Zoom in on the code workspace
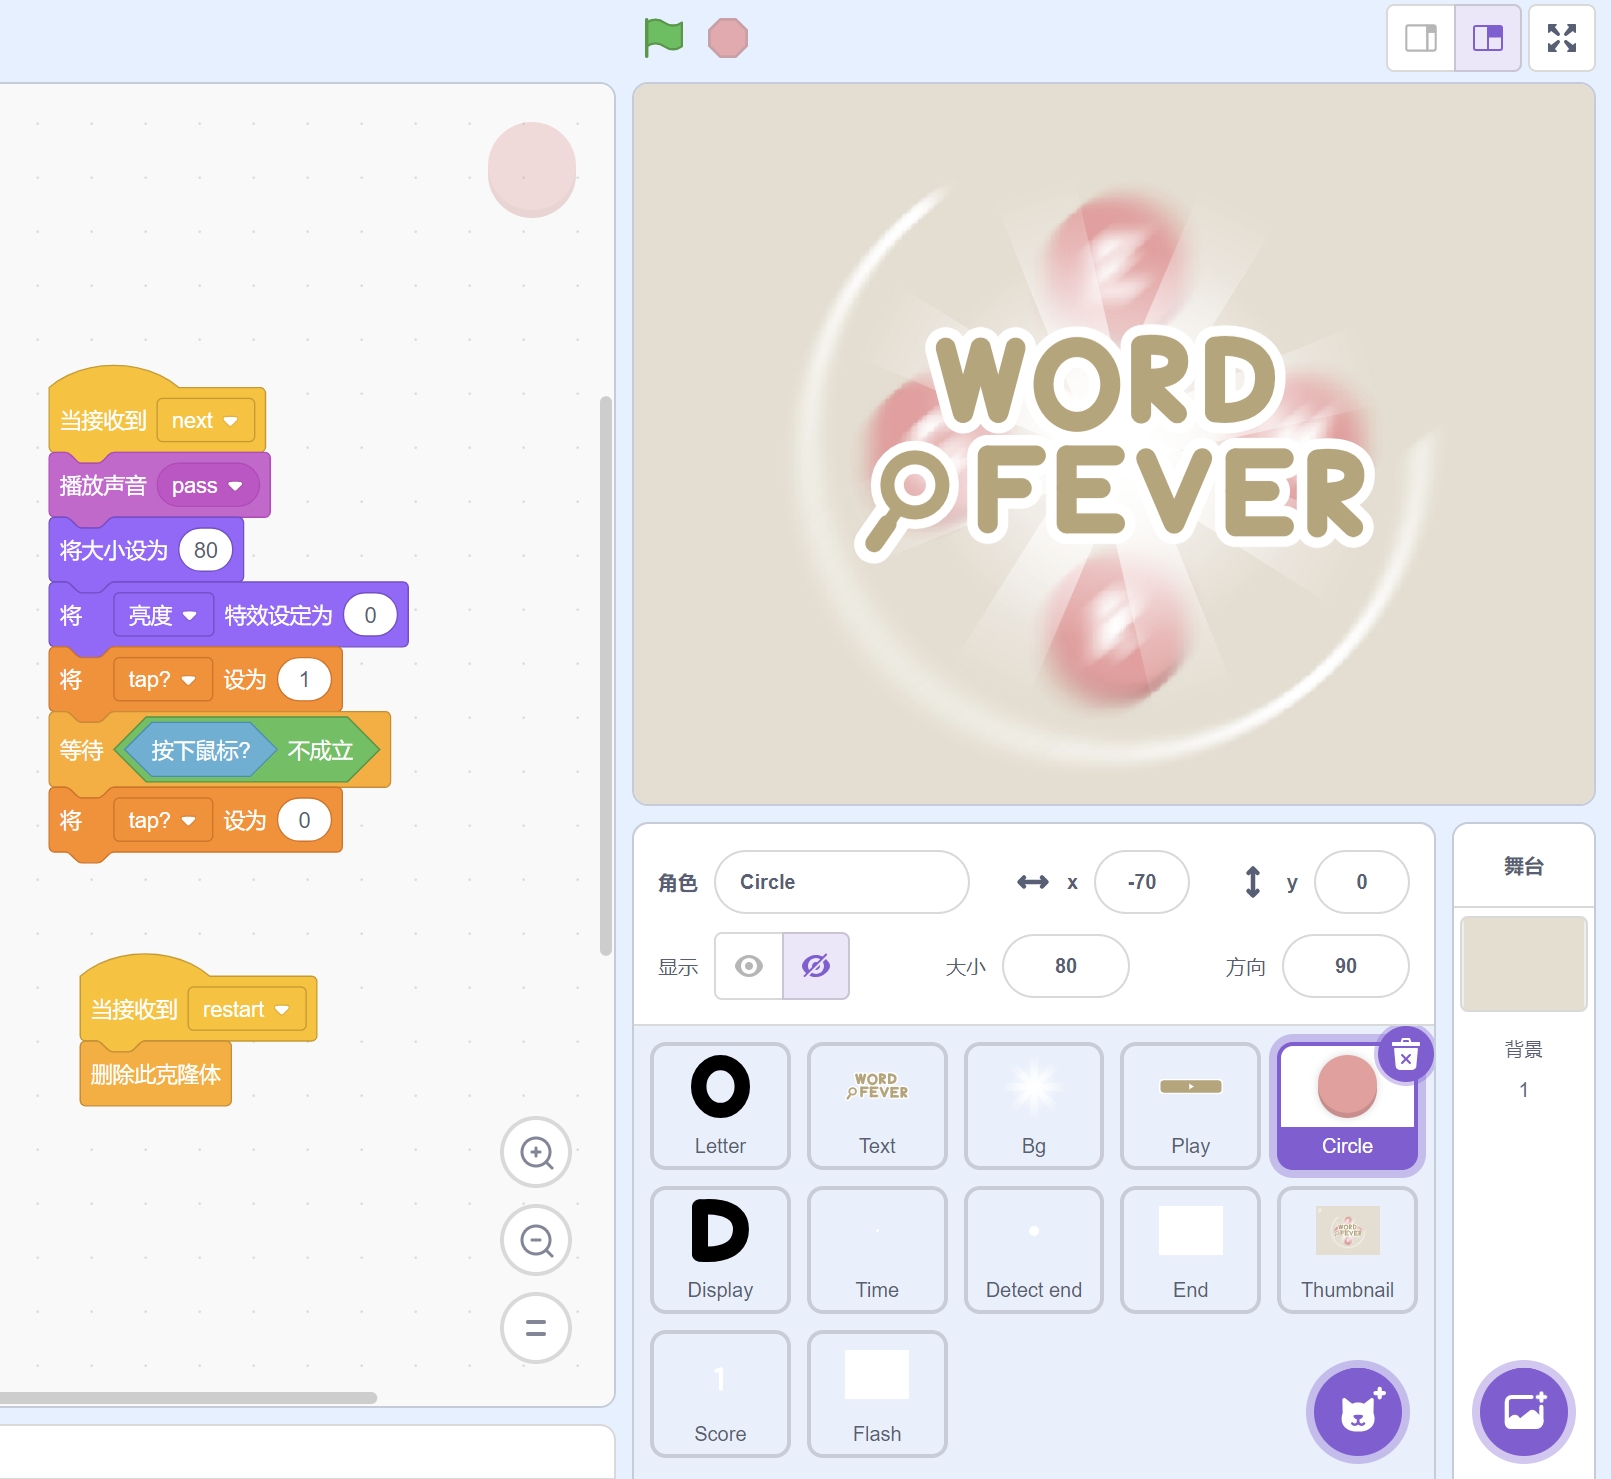The height and width of the screenshot is (1479, 1611). coord(536,1152)
